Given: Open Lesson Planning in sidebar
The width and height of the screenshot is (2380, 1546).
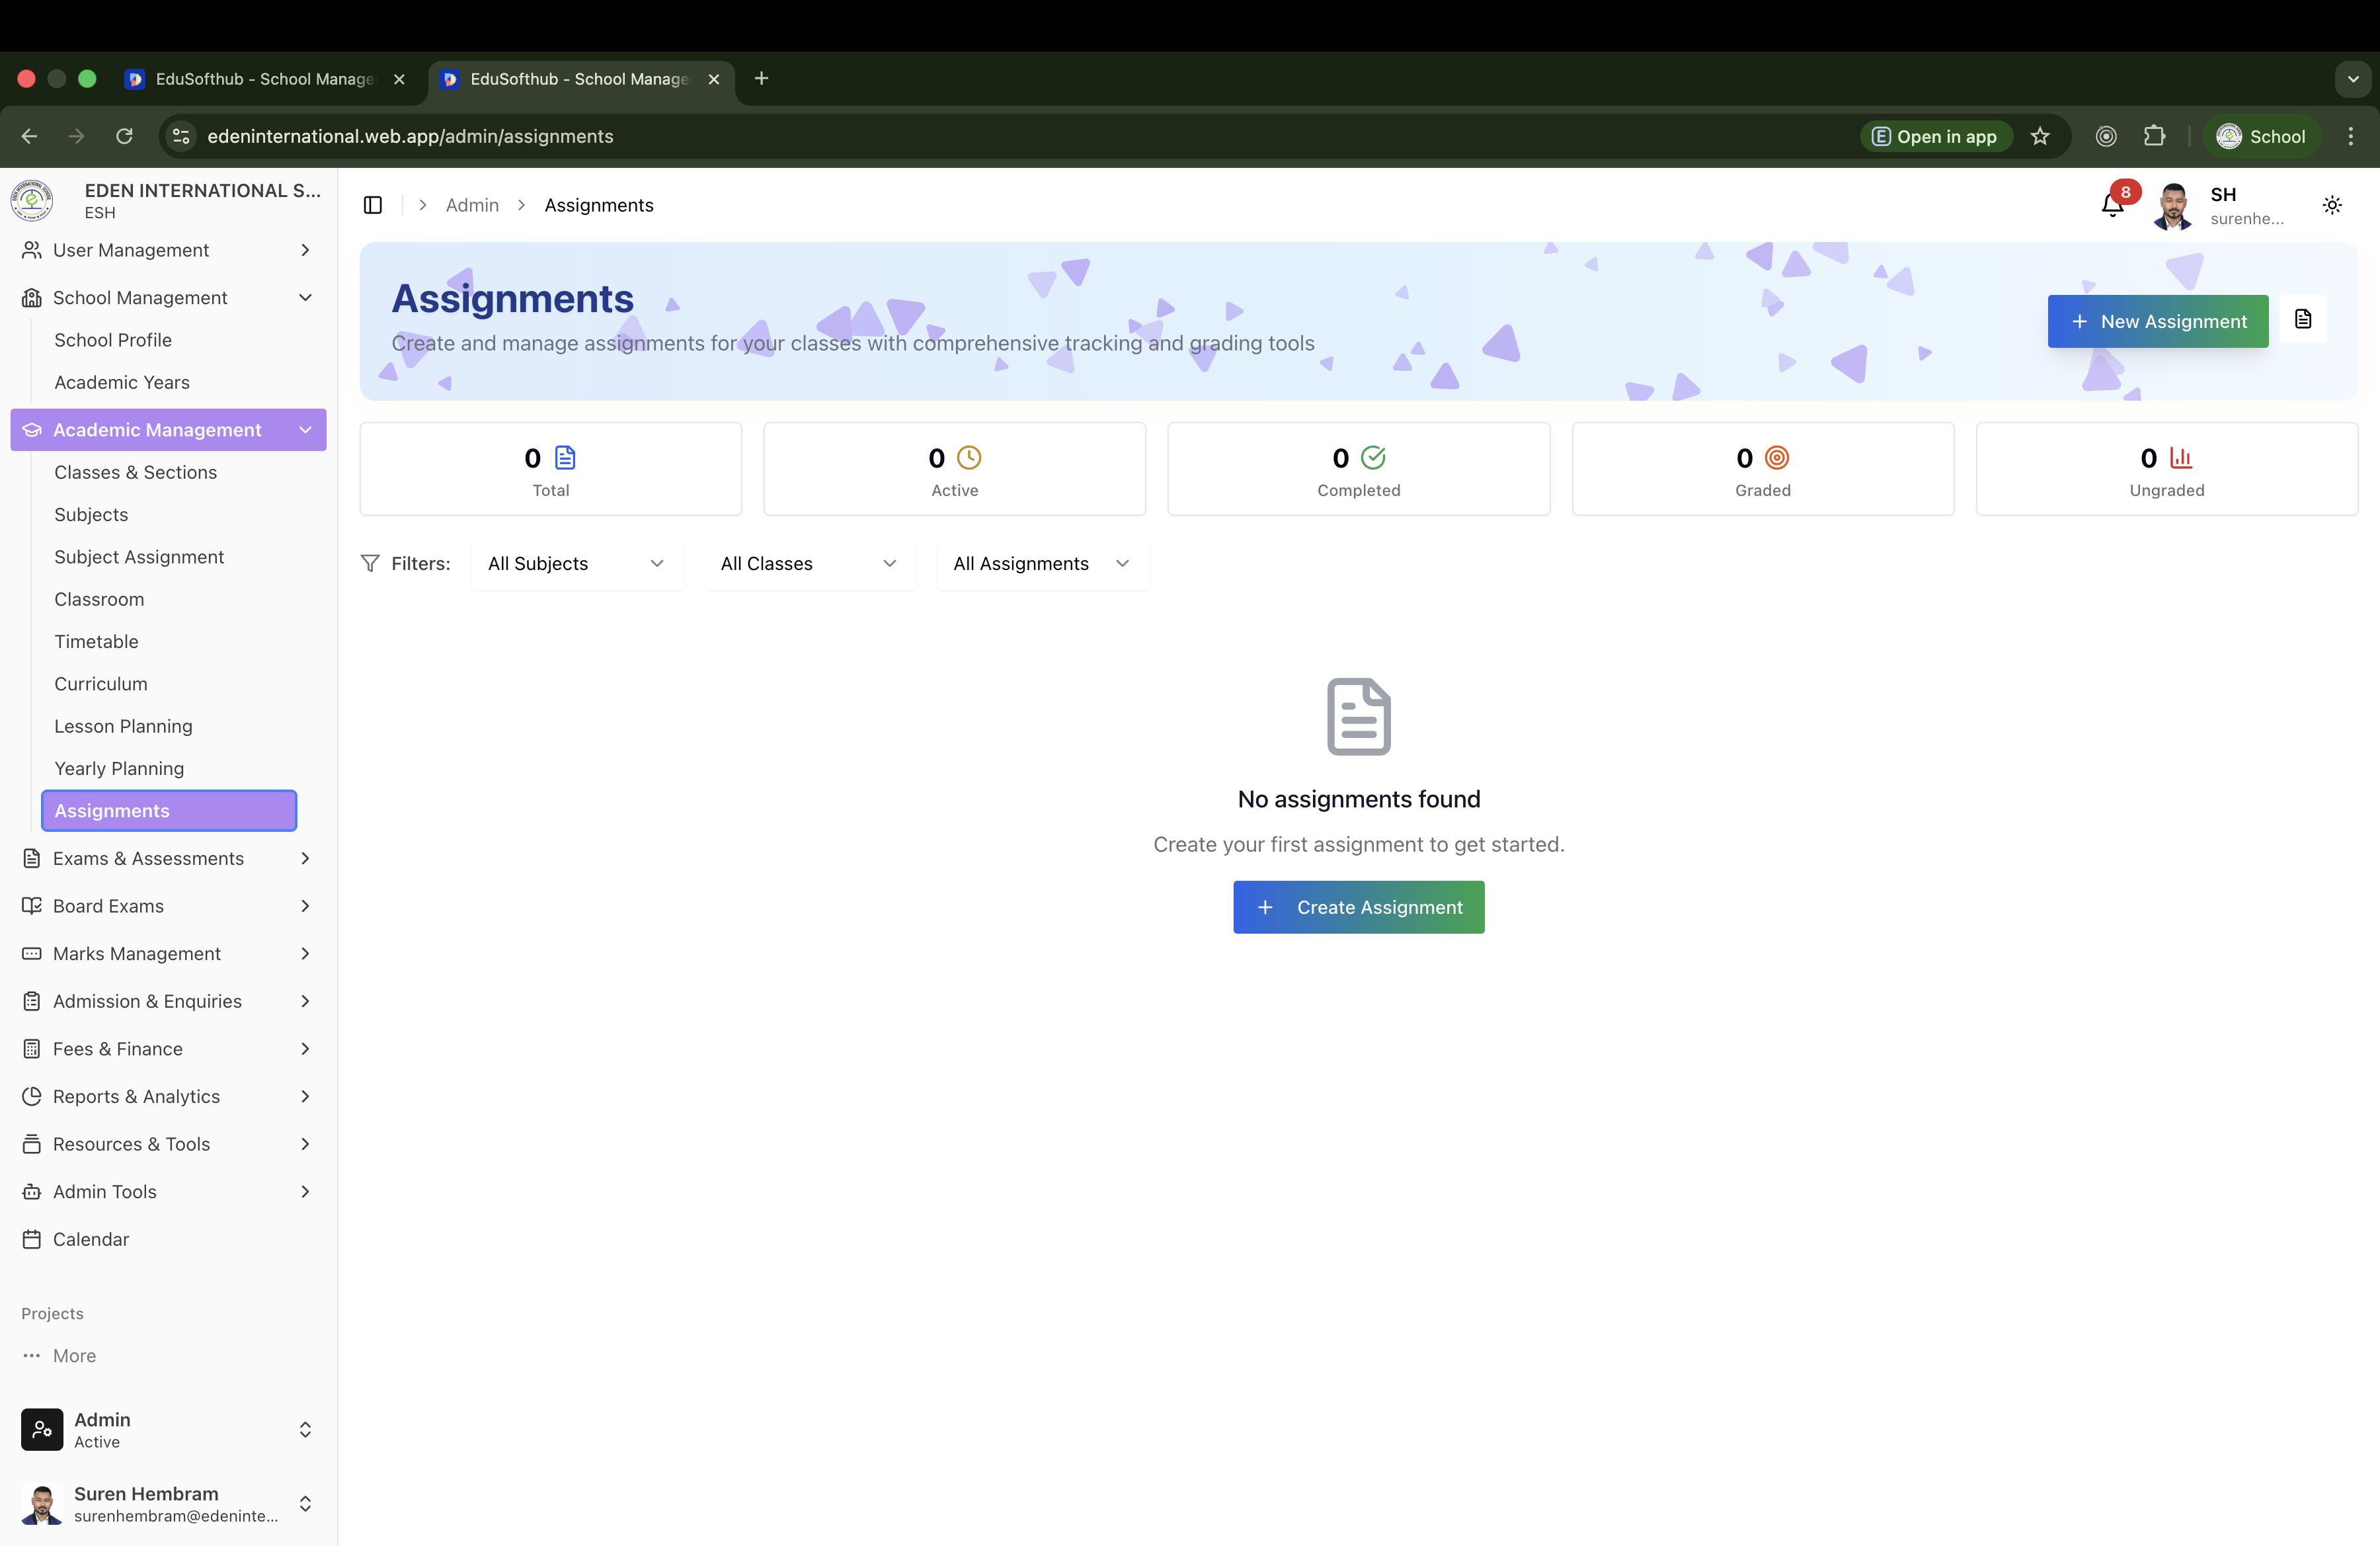Looking at the screenshot, I should pyautogui.click(x=123, y=726).
